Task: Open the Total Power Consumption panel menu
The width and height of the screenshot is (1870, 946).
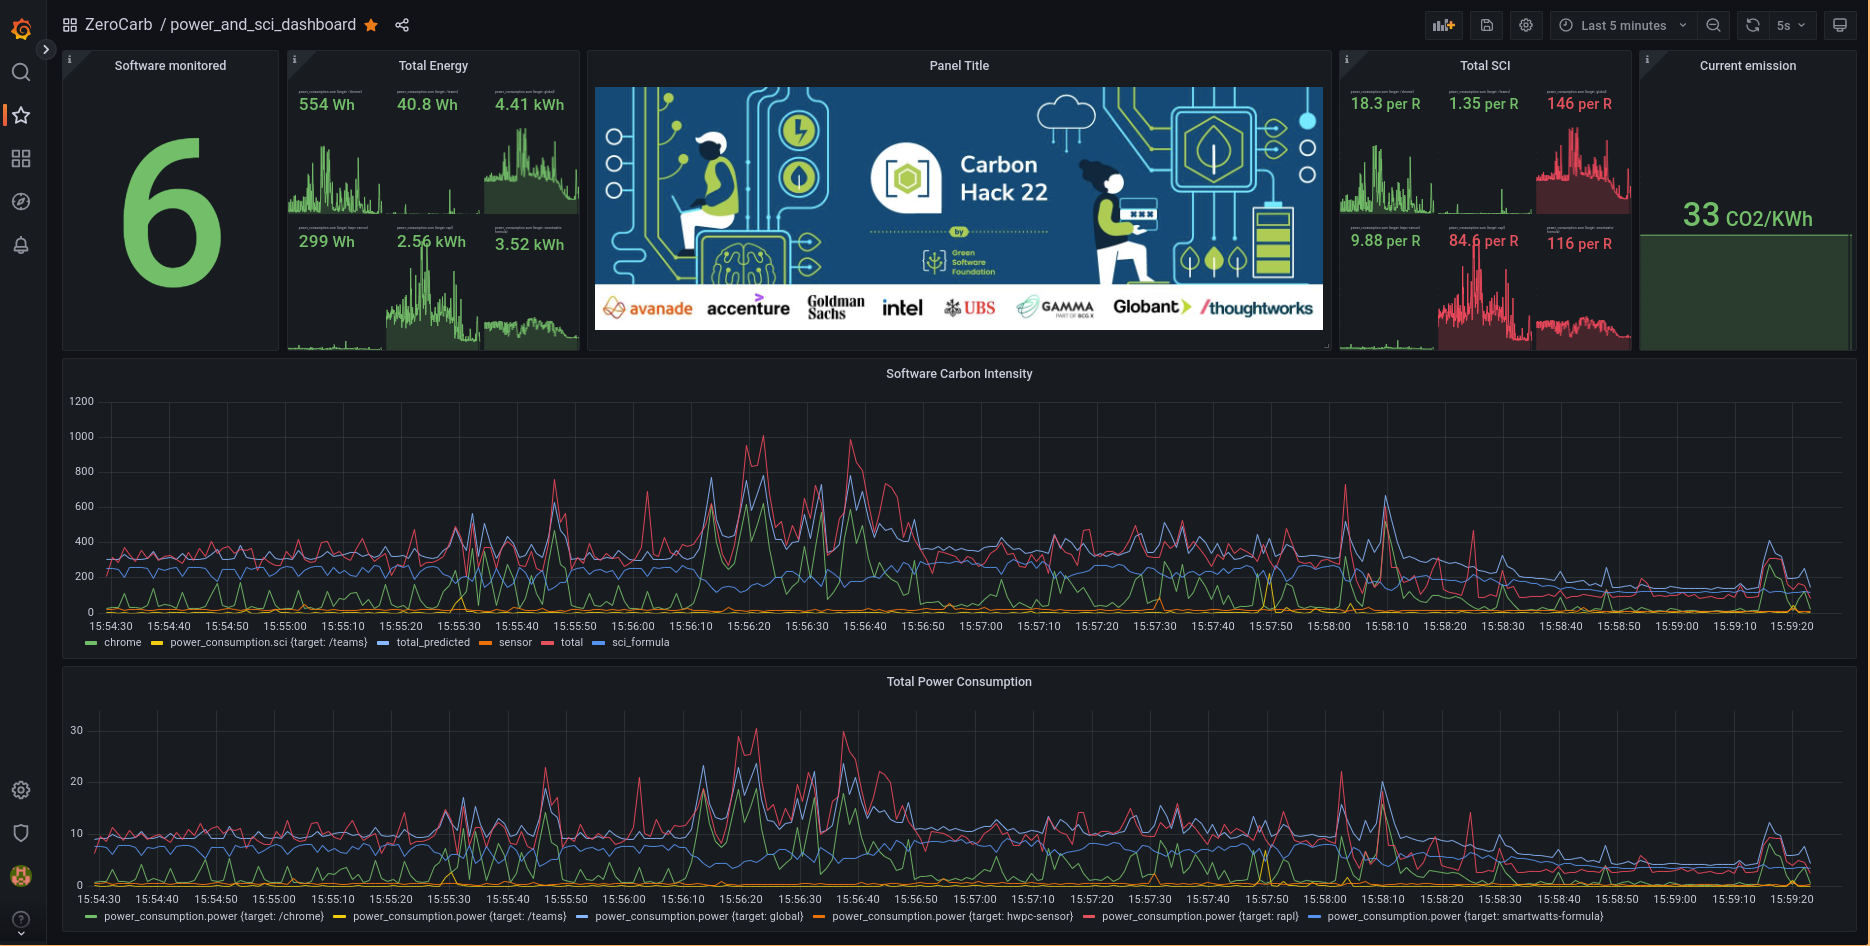Action: click(959, 682)
